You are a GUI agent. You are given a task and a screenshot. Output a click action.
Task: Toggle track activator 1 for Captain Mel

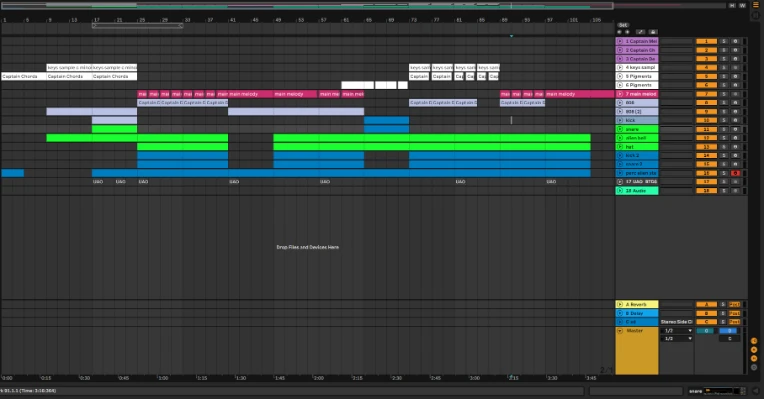706,41
